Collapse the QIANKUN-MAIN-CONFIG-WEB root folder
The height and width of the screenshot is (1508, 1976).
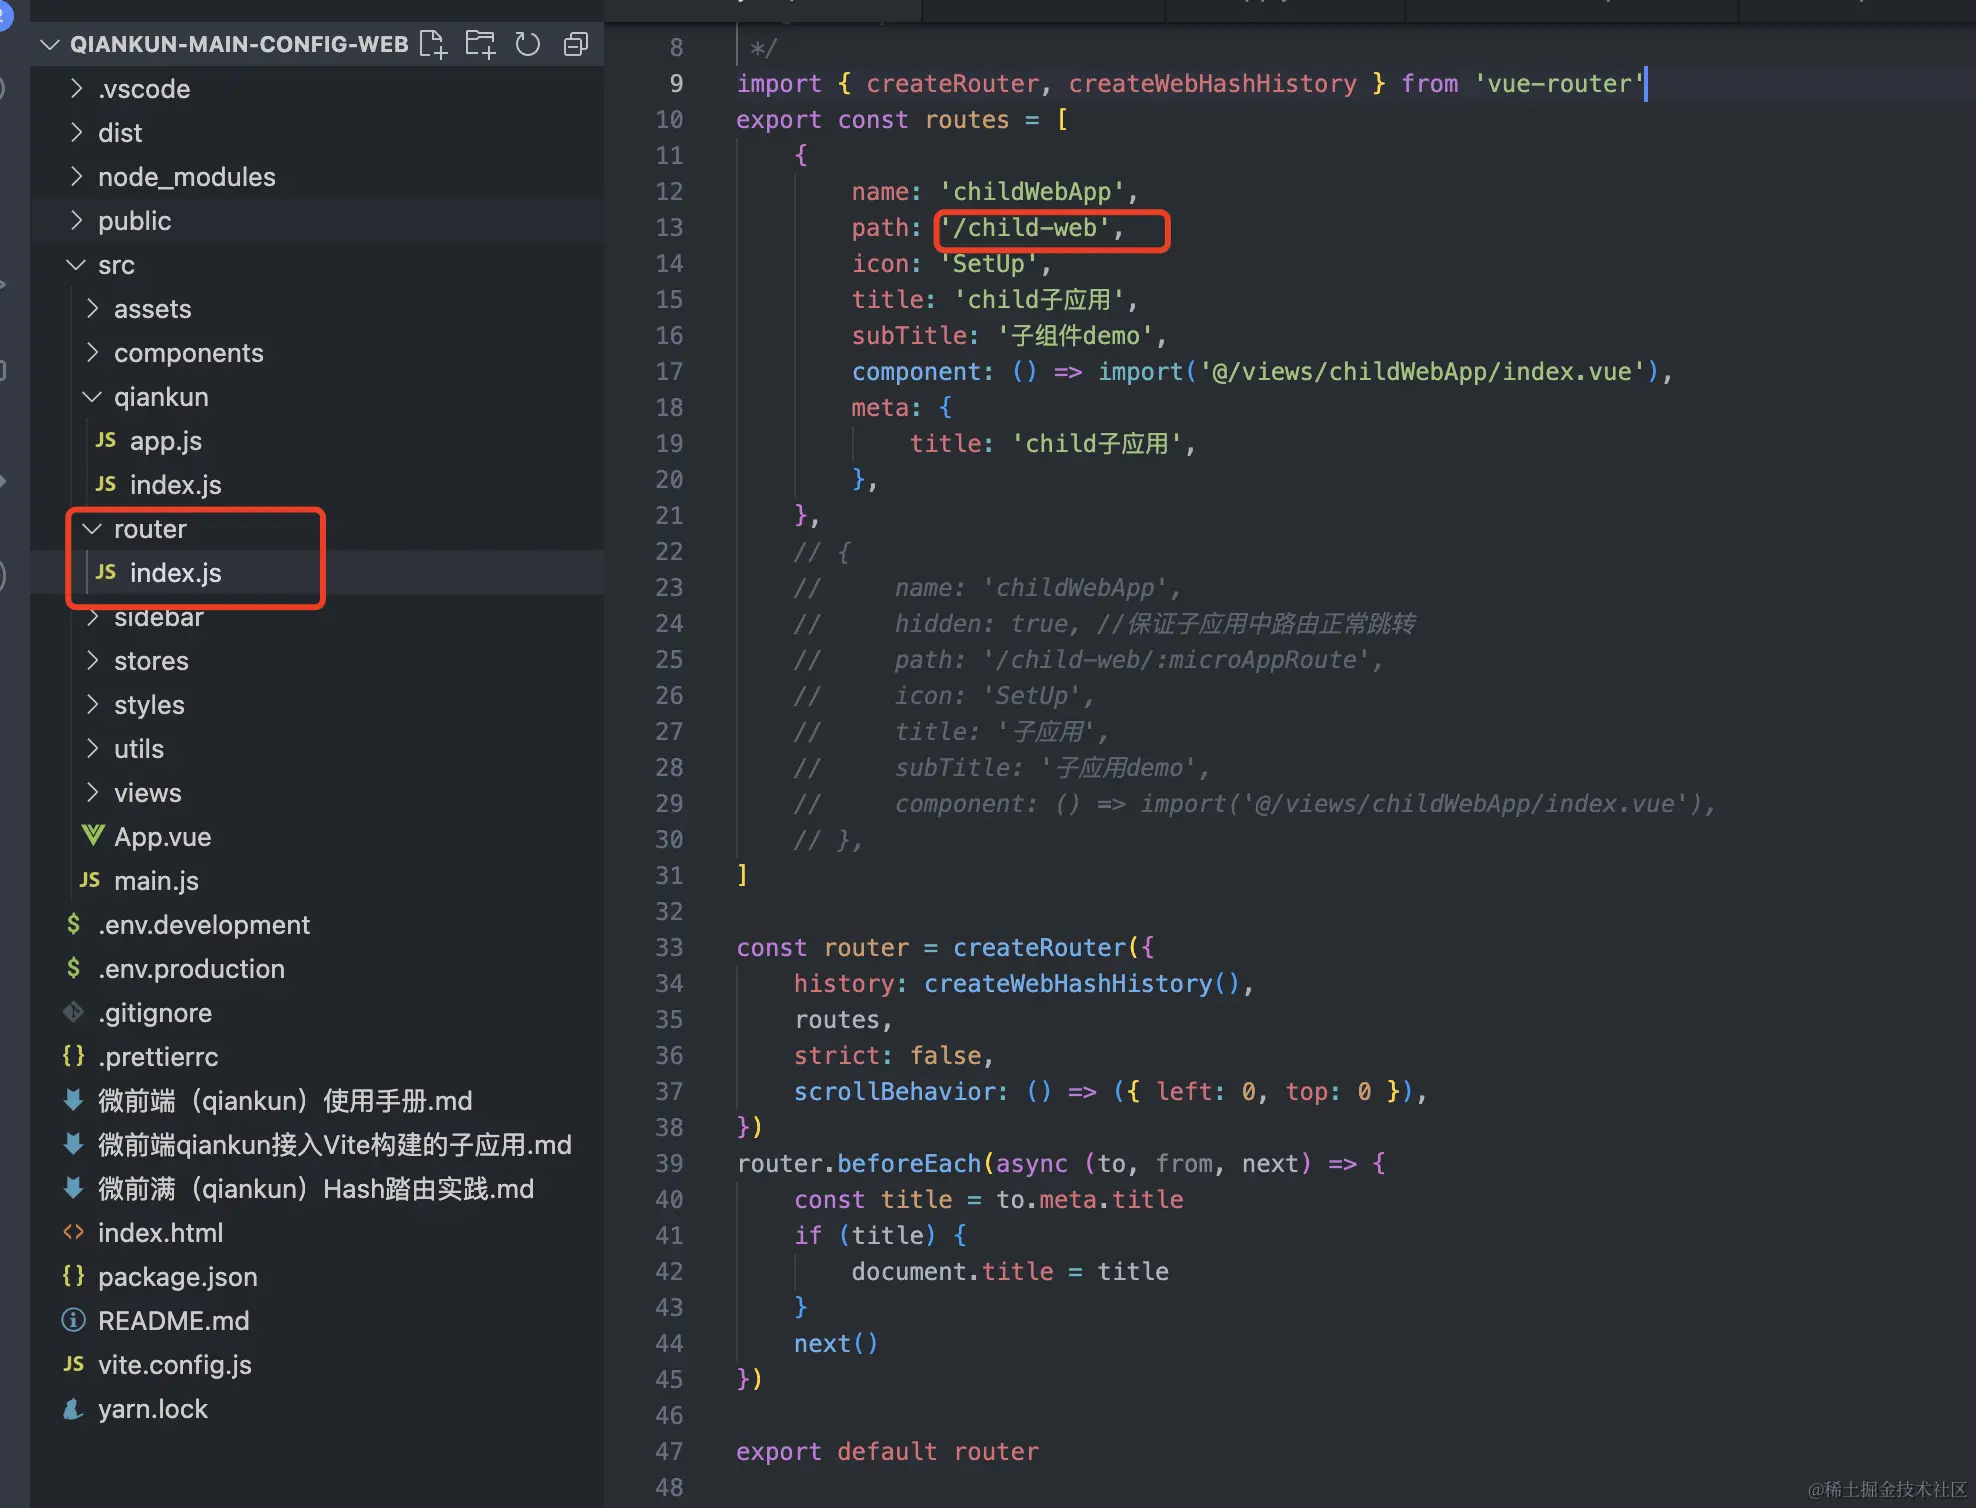tap(50, 44)
